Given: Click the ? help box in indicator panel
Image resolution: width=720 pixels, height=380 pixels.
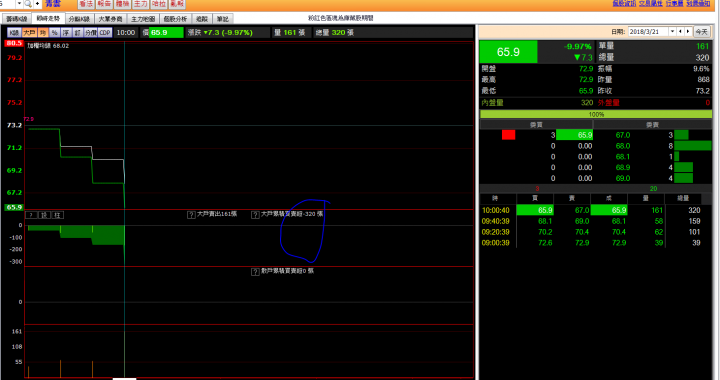Looking at the screenshot, I should [31, 215].
